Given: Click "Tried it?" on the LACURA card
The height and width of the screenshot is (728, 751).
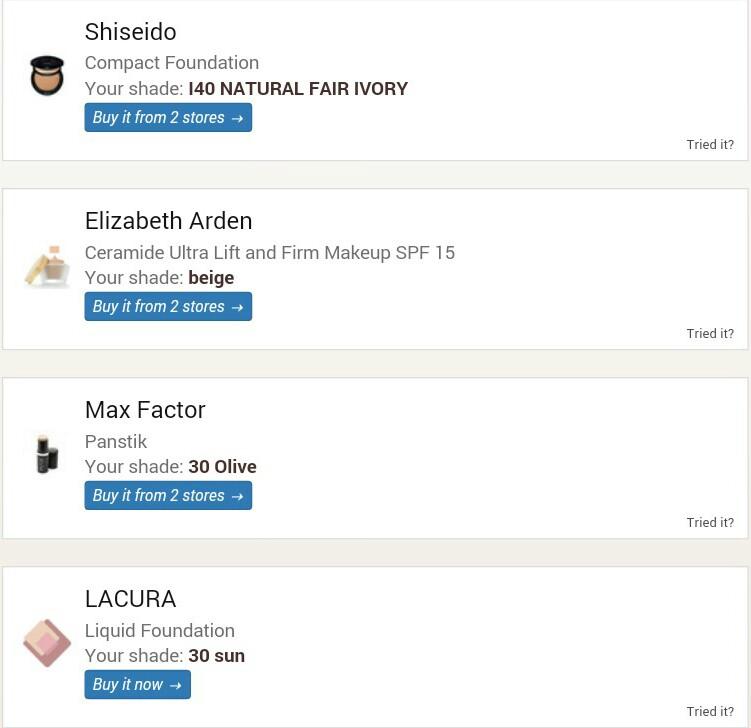Looking at the screenshot, I should [x=709, y=712].
